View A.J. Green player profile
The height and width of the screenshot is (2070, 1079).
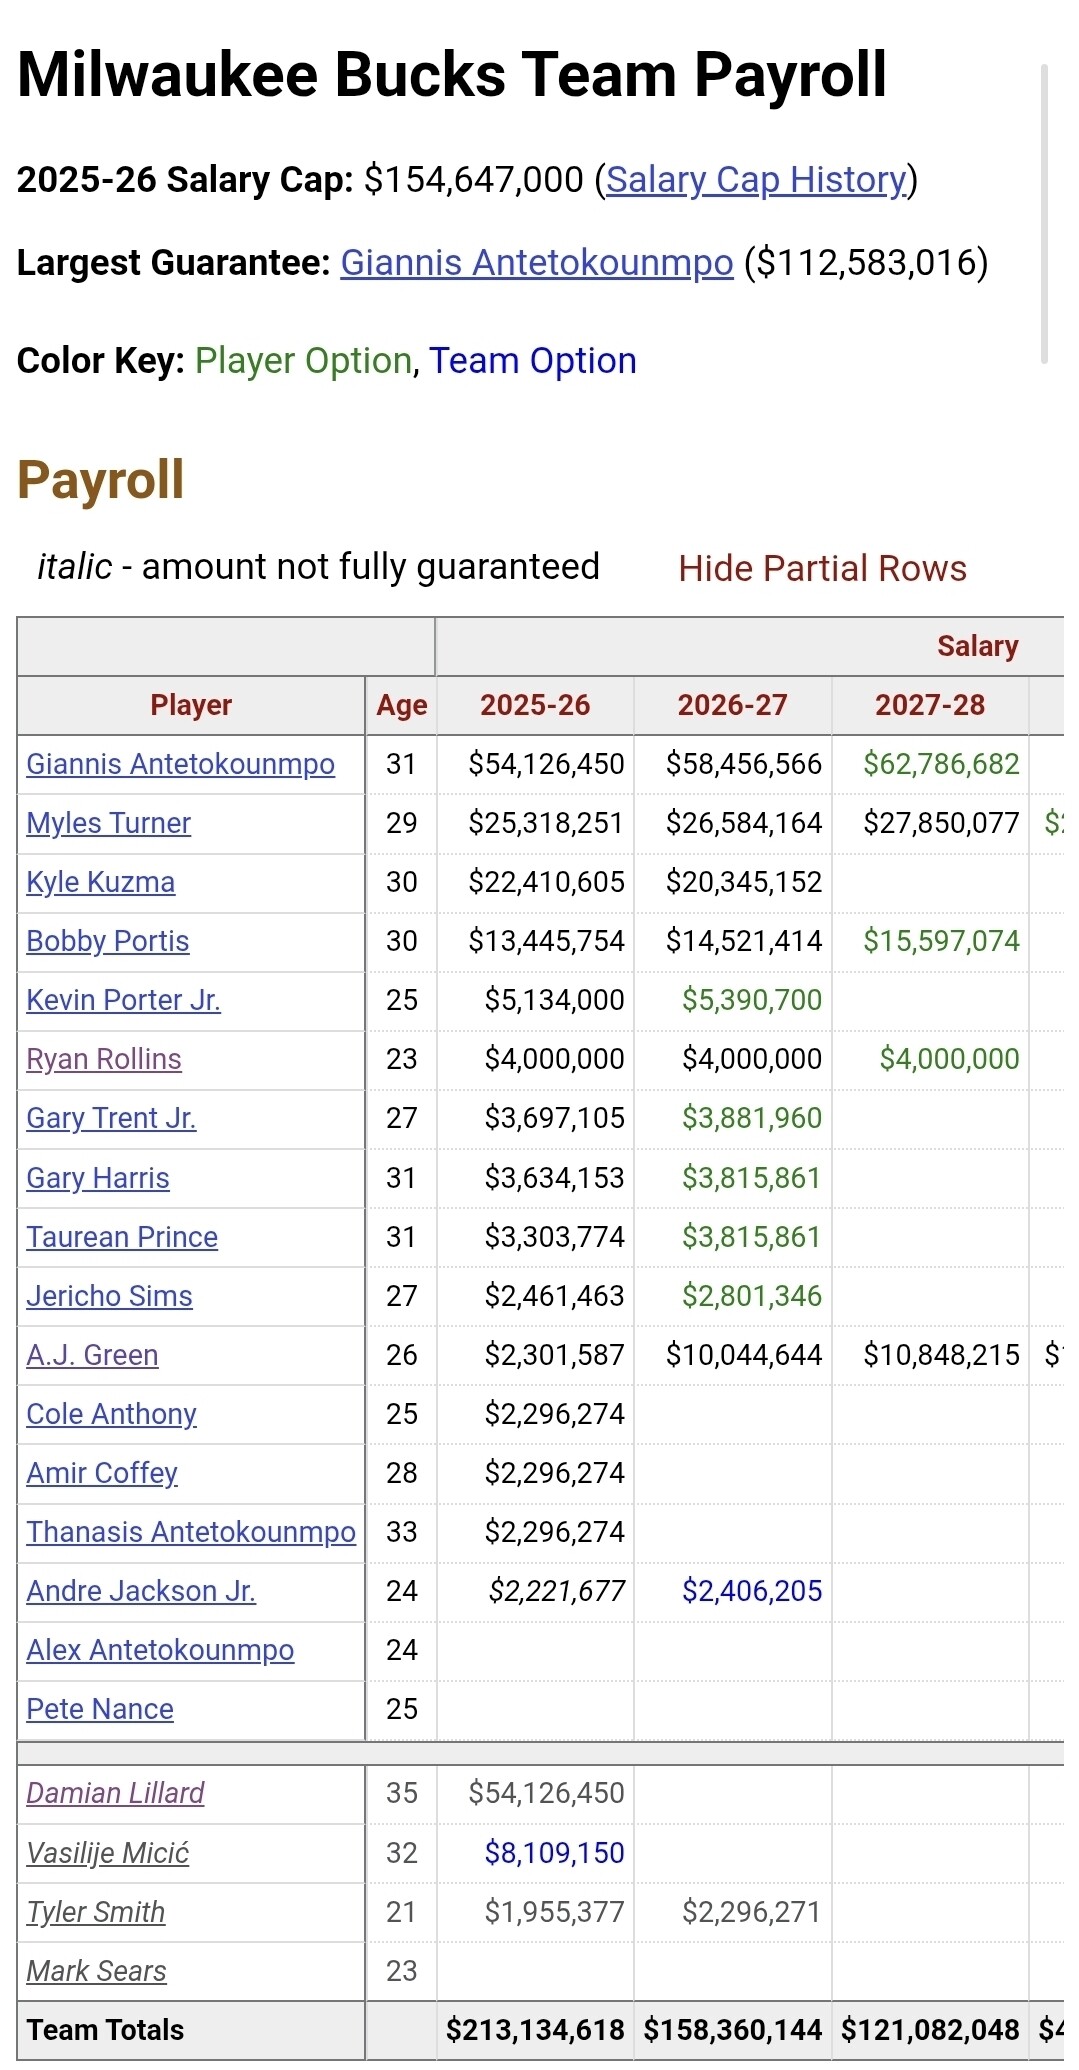[x=92, y=1355]
